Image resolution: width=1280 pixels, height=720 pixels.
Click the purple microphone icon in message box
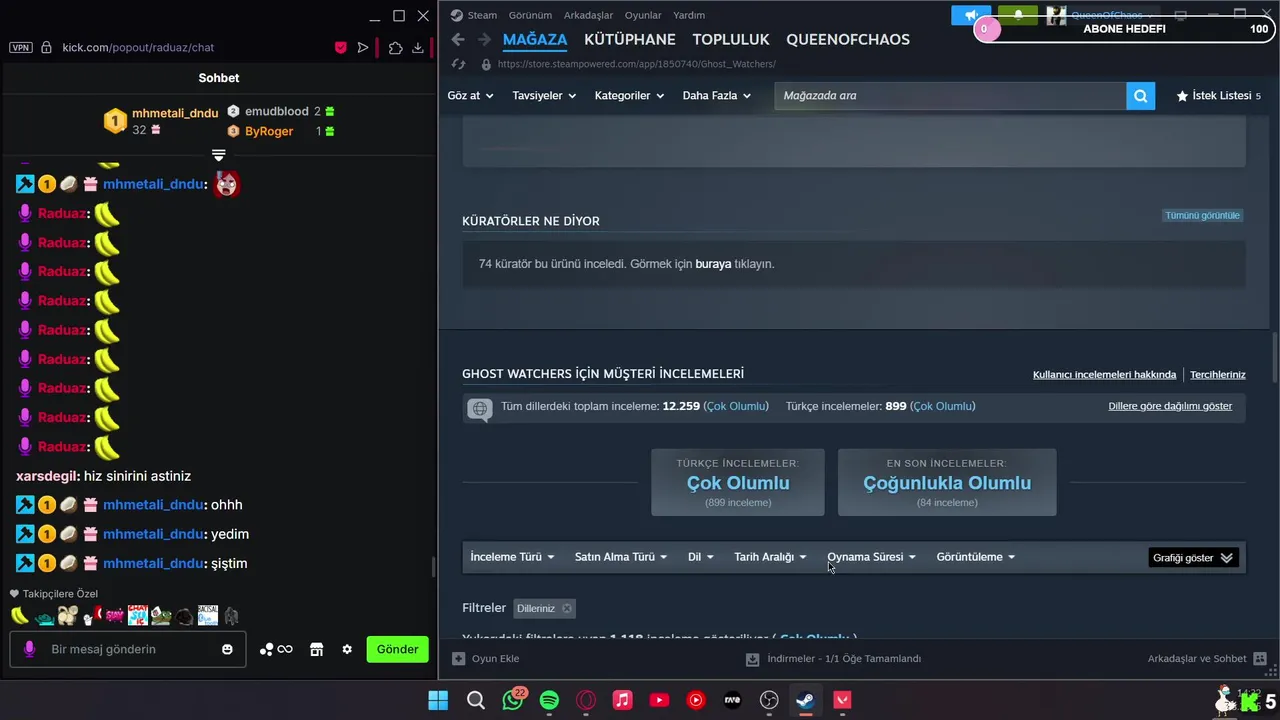click(x=29, y=649)
